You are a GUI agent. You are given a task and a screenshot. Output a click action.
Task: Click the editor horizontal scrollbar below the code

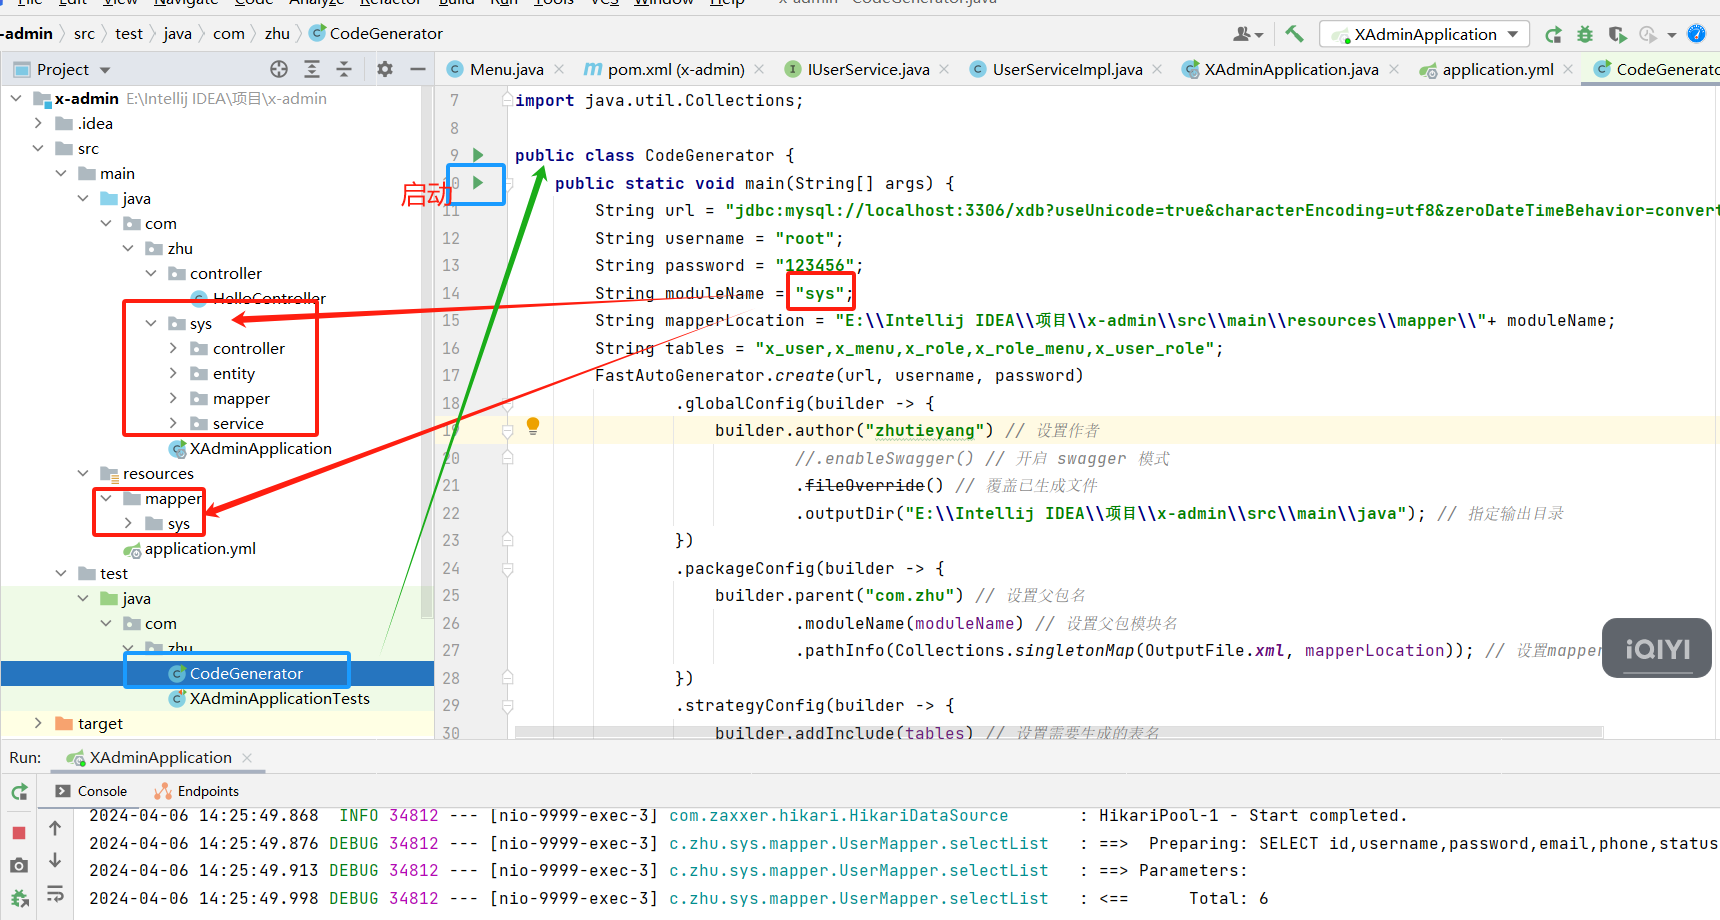(1058, 733)
